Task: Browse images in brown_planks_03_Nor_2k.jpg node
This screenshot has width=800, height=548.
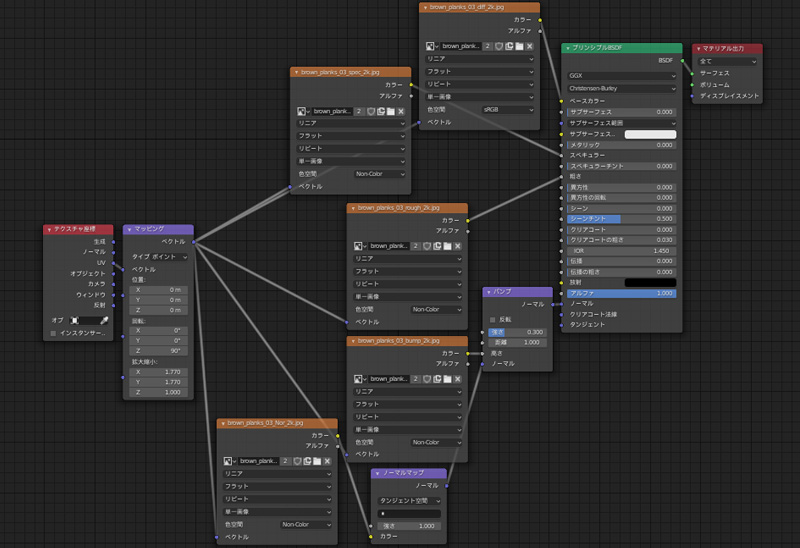Action: coord(229,461)
